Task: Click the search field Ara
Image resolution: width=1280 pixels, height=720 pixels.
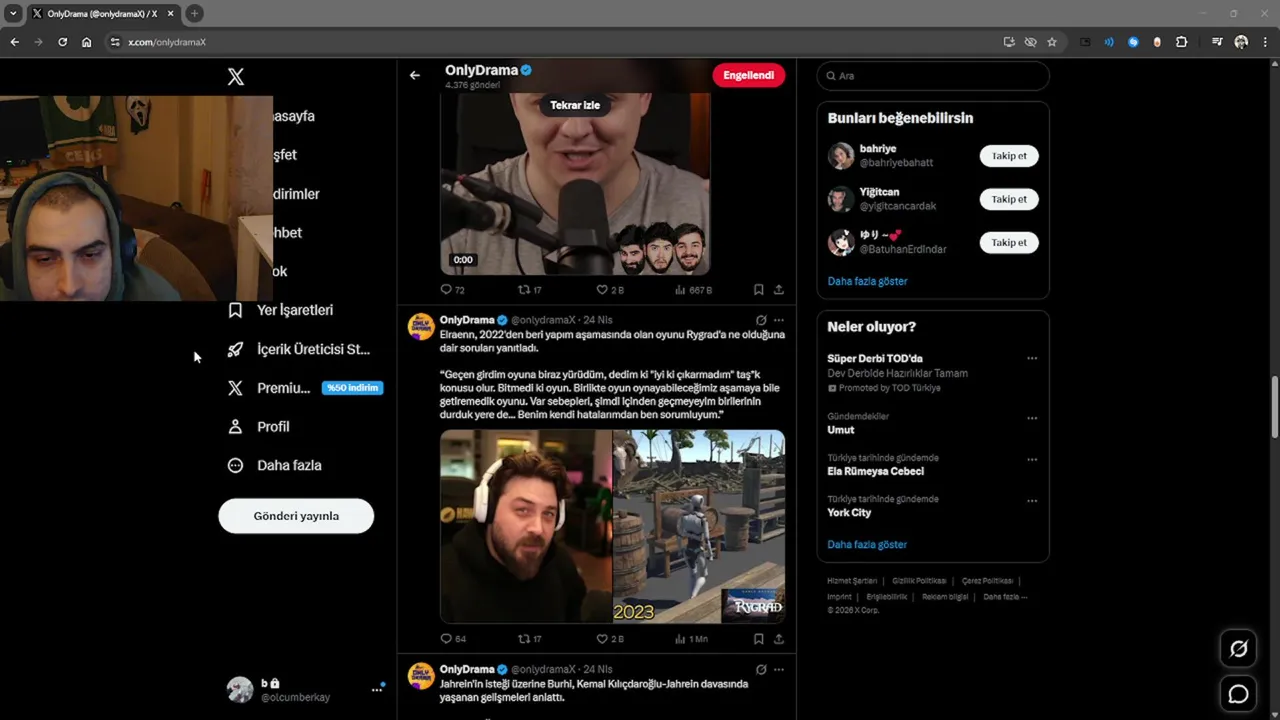Action: [933, 76]
